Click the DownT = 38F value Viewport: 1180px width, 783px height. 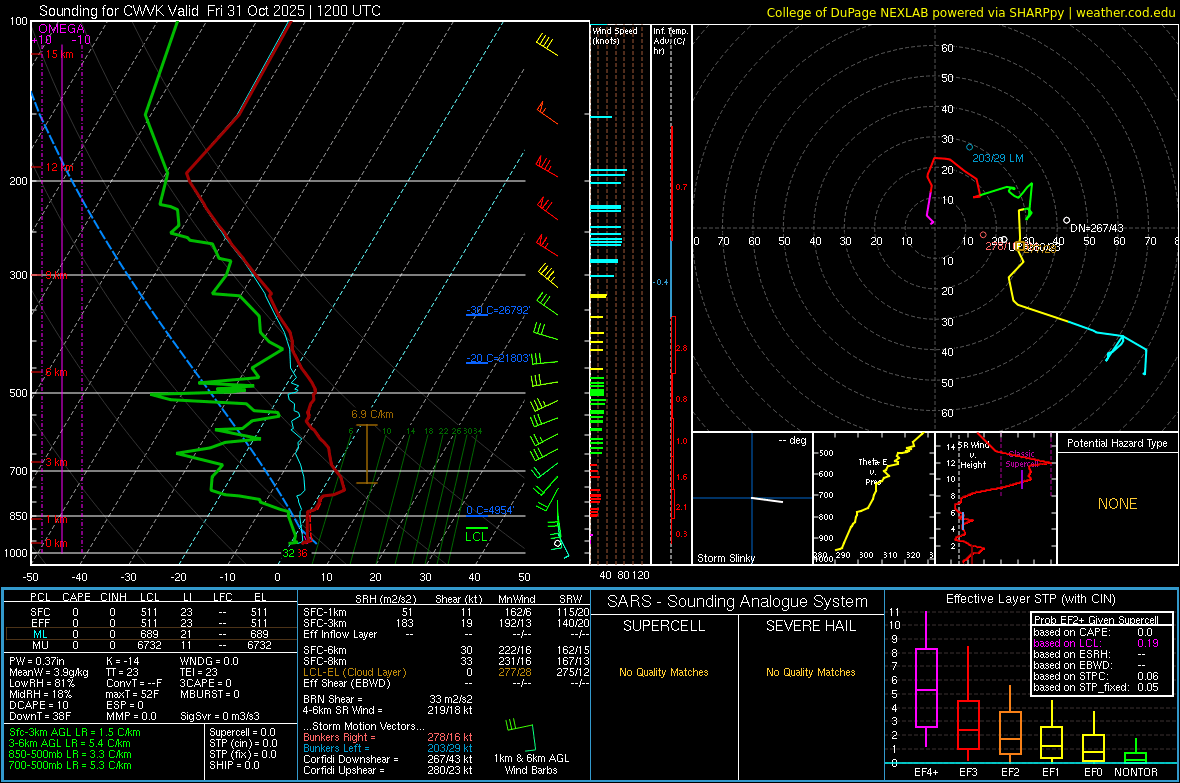[x=40, y=717]
